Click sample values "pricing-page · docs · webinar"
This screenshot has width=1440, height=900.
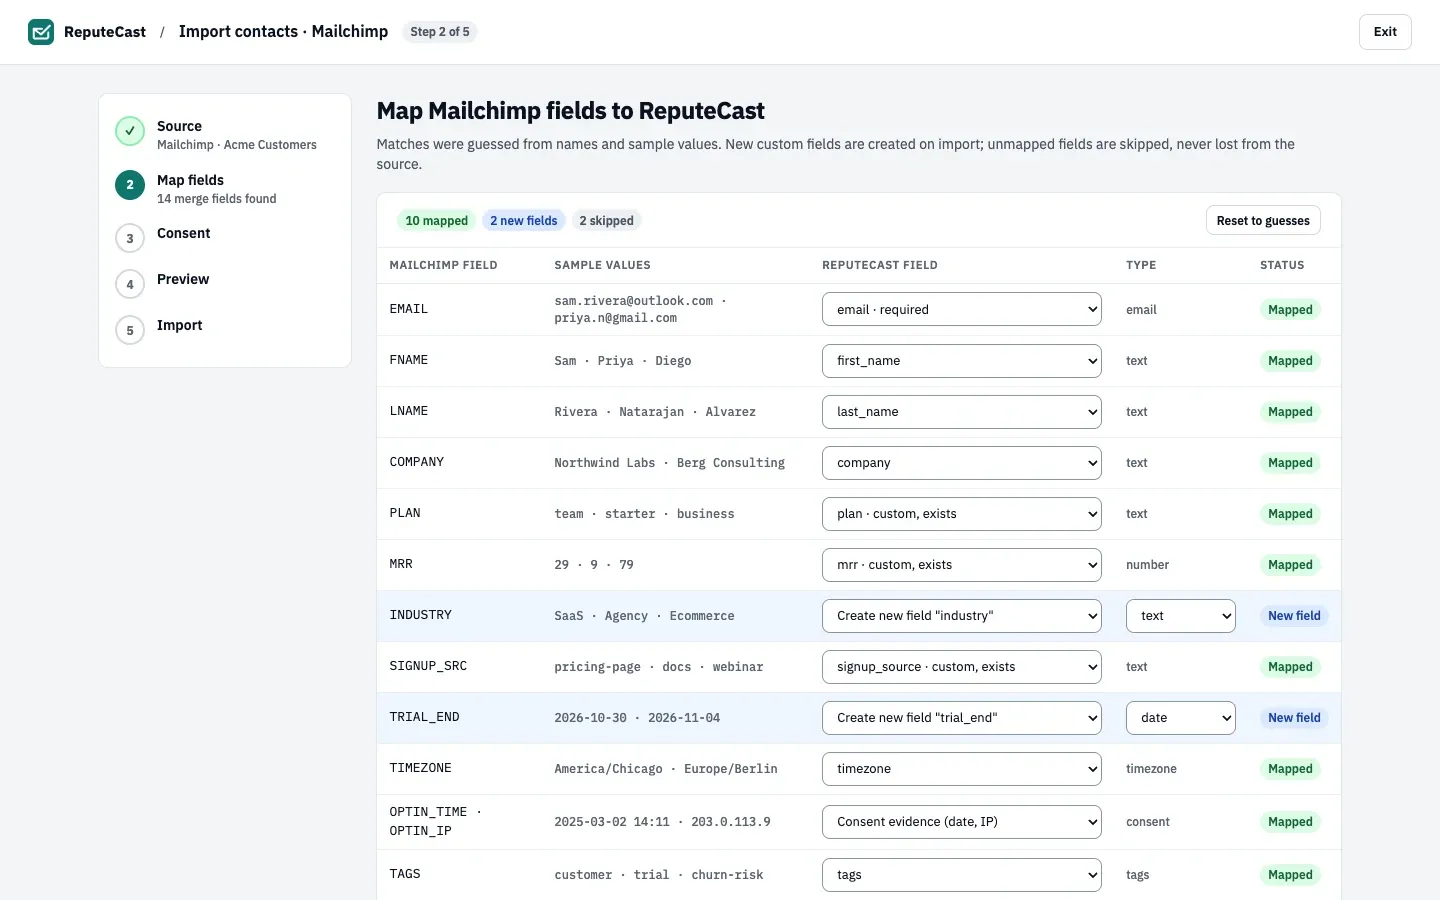coord(659,667)
